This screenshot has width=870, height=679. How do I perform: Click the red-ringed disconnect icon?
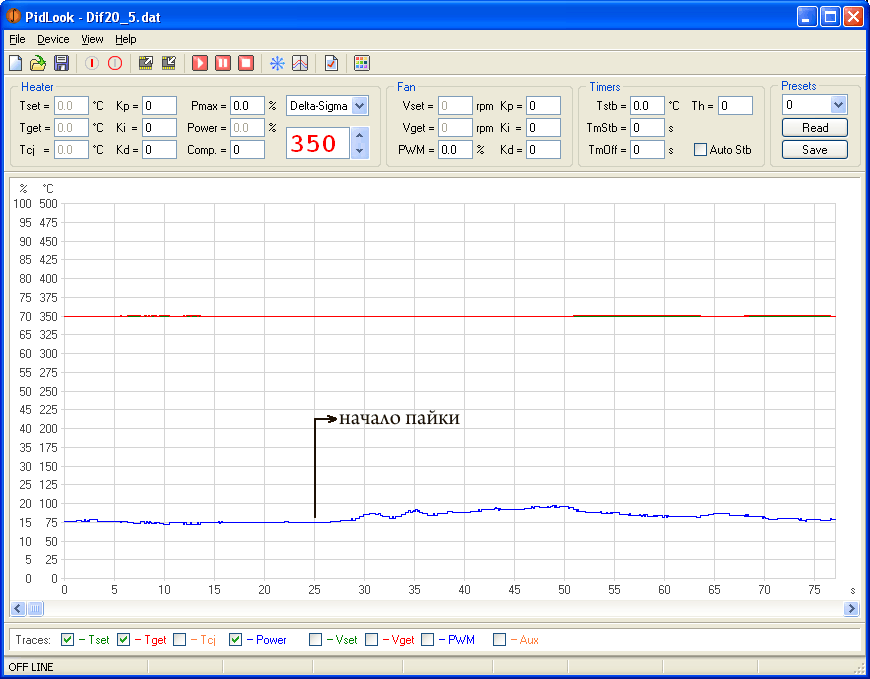point(115,63)
